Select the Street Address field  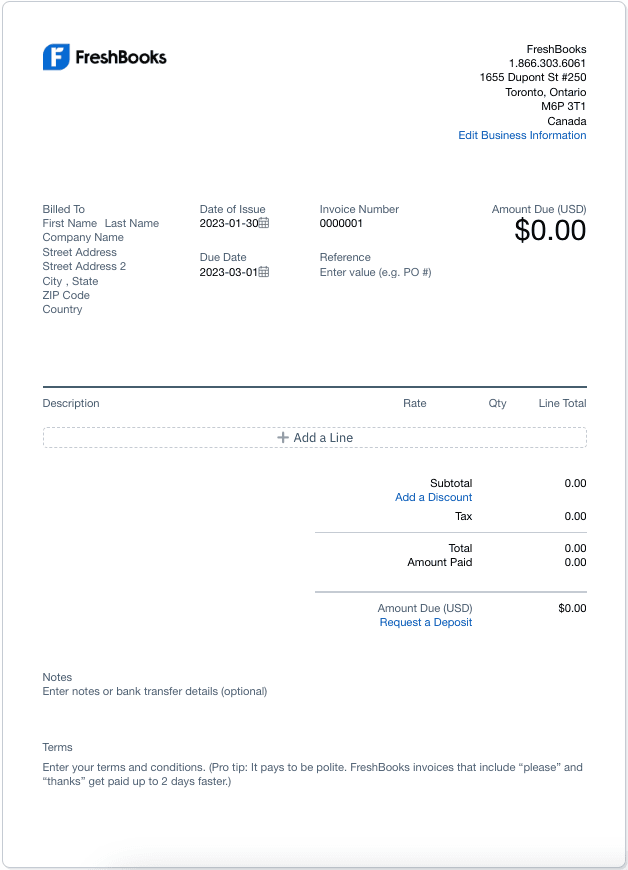click(x=79, y=252)
